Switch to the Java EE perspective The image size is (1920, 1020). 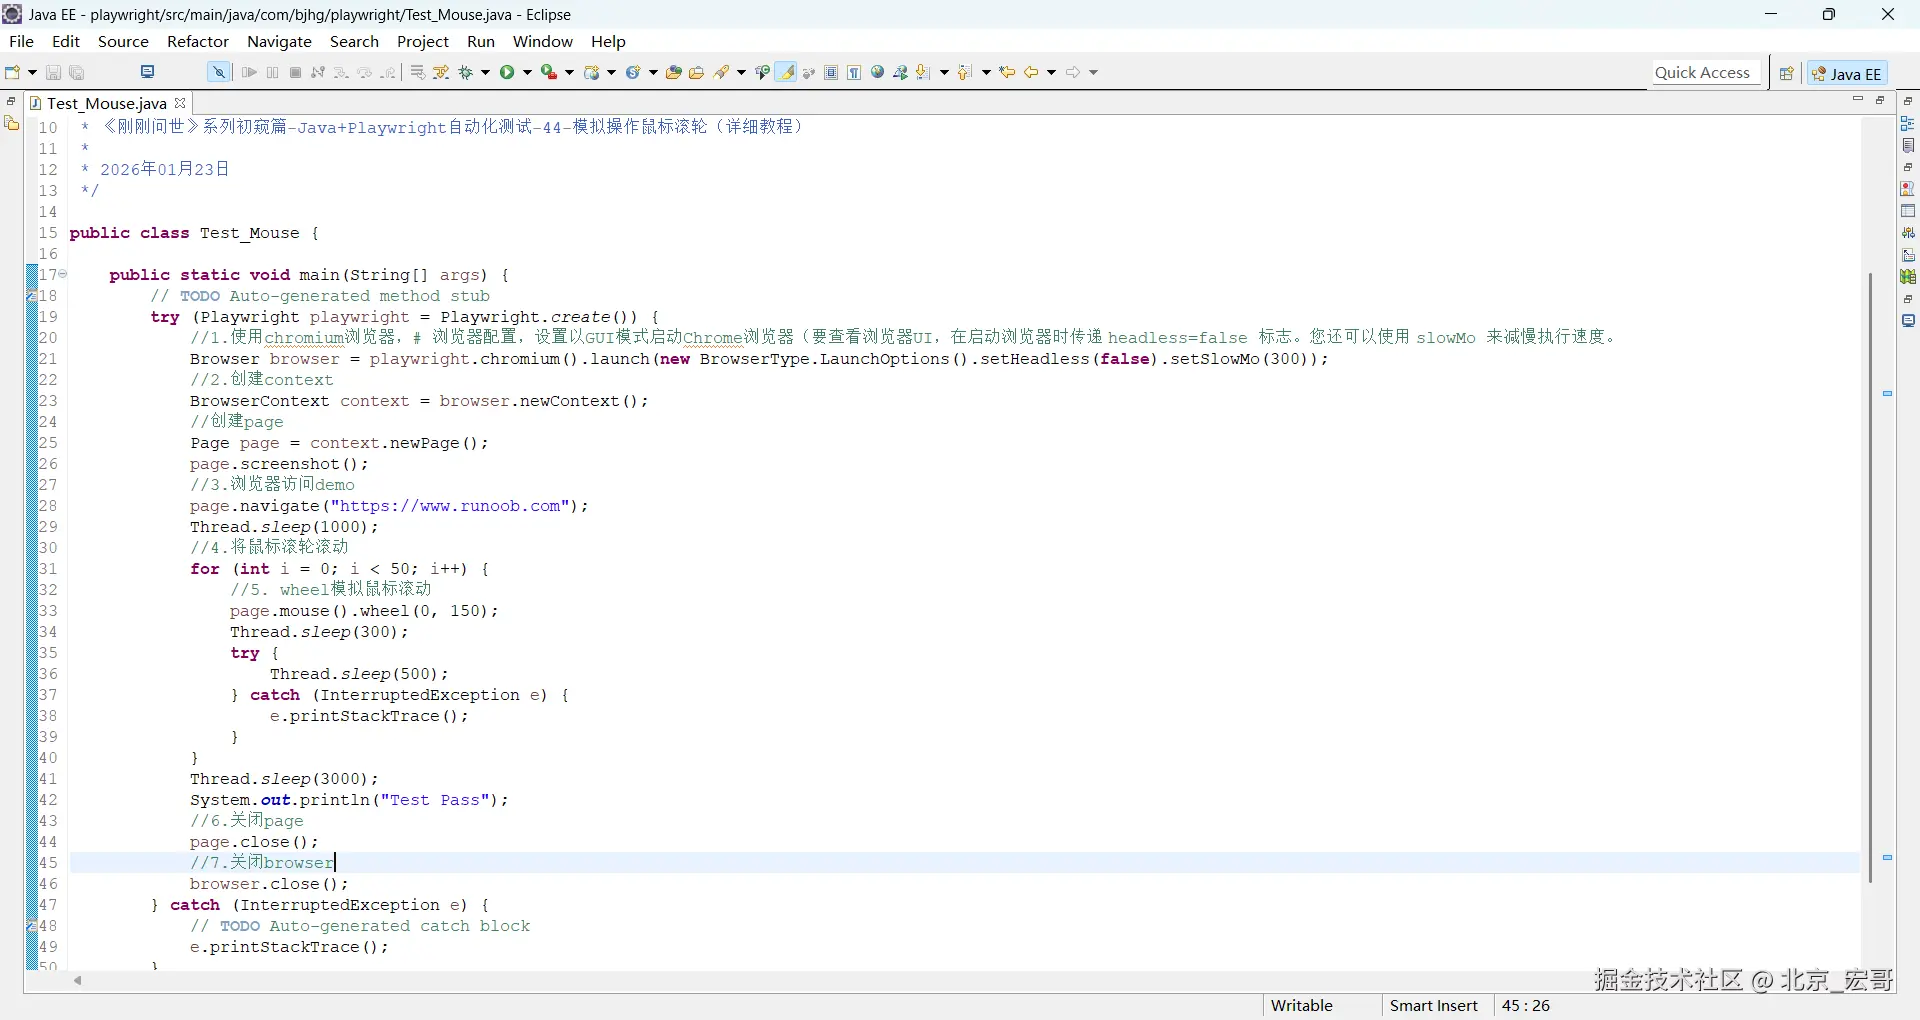1848,73
